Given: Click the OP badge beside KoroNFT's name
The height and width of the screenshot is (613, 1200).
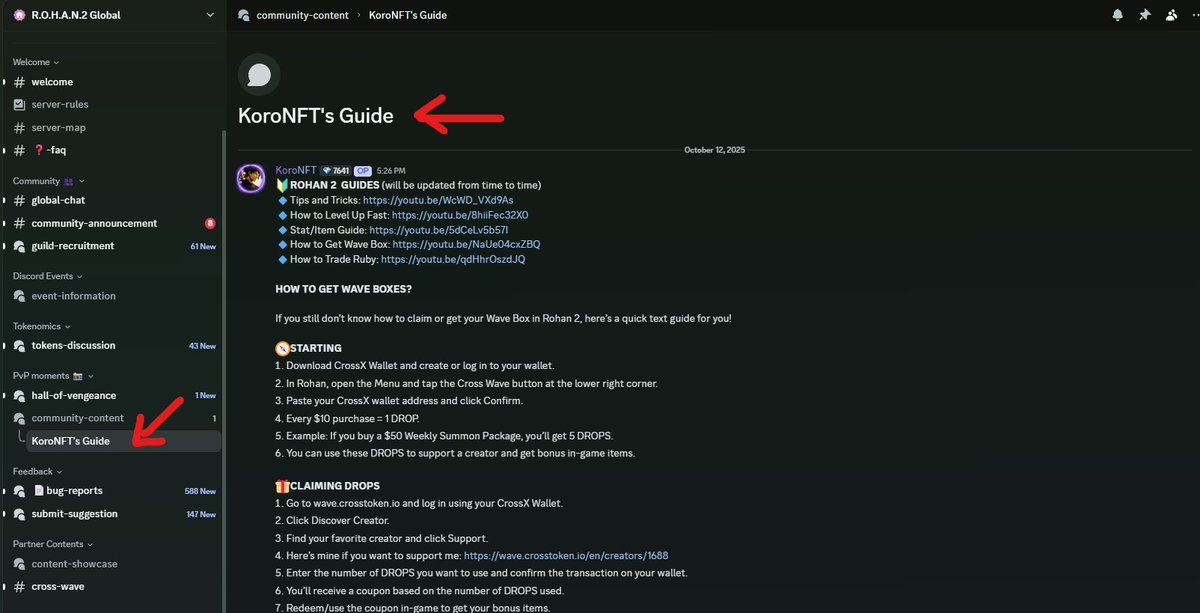Looking at the screenshot, I should [x=363, y=170].
